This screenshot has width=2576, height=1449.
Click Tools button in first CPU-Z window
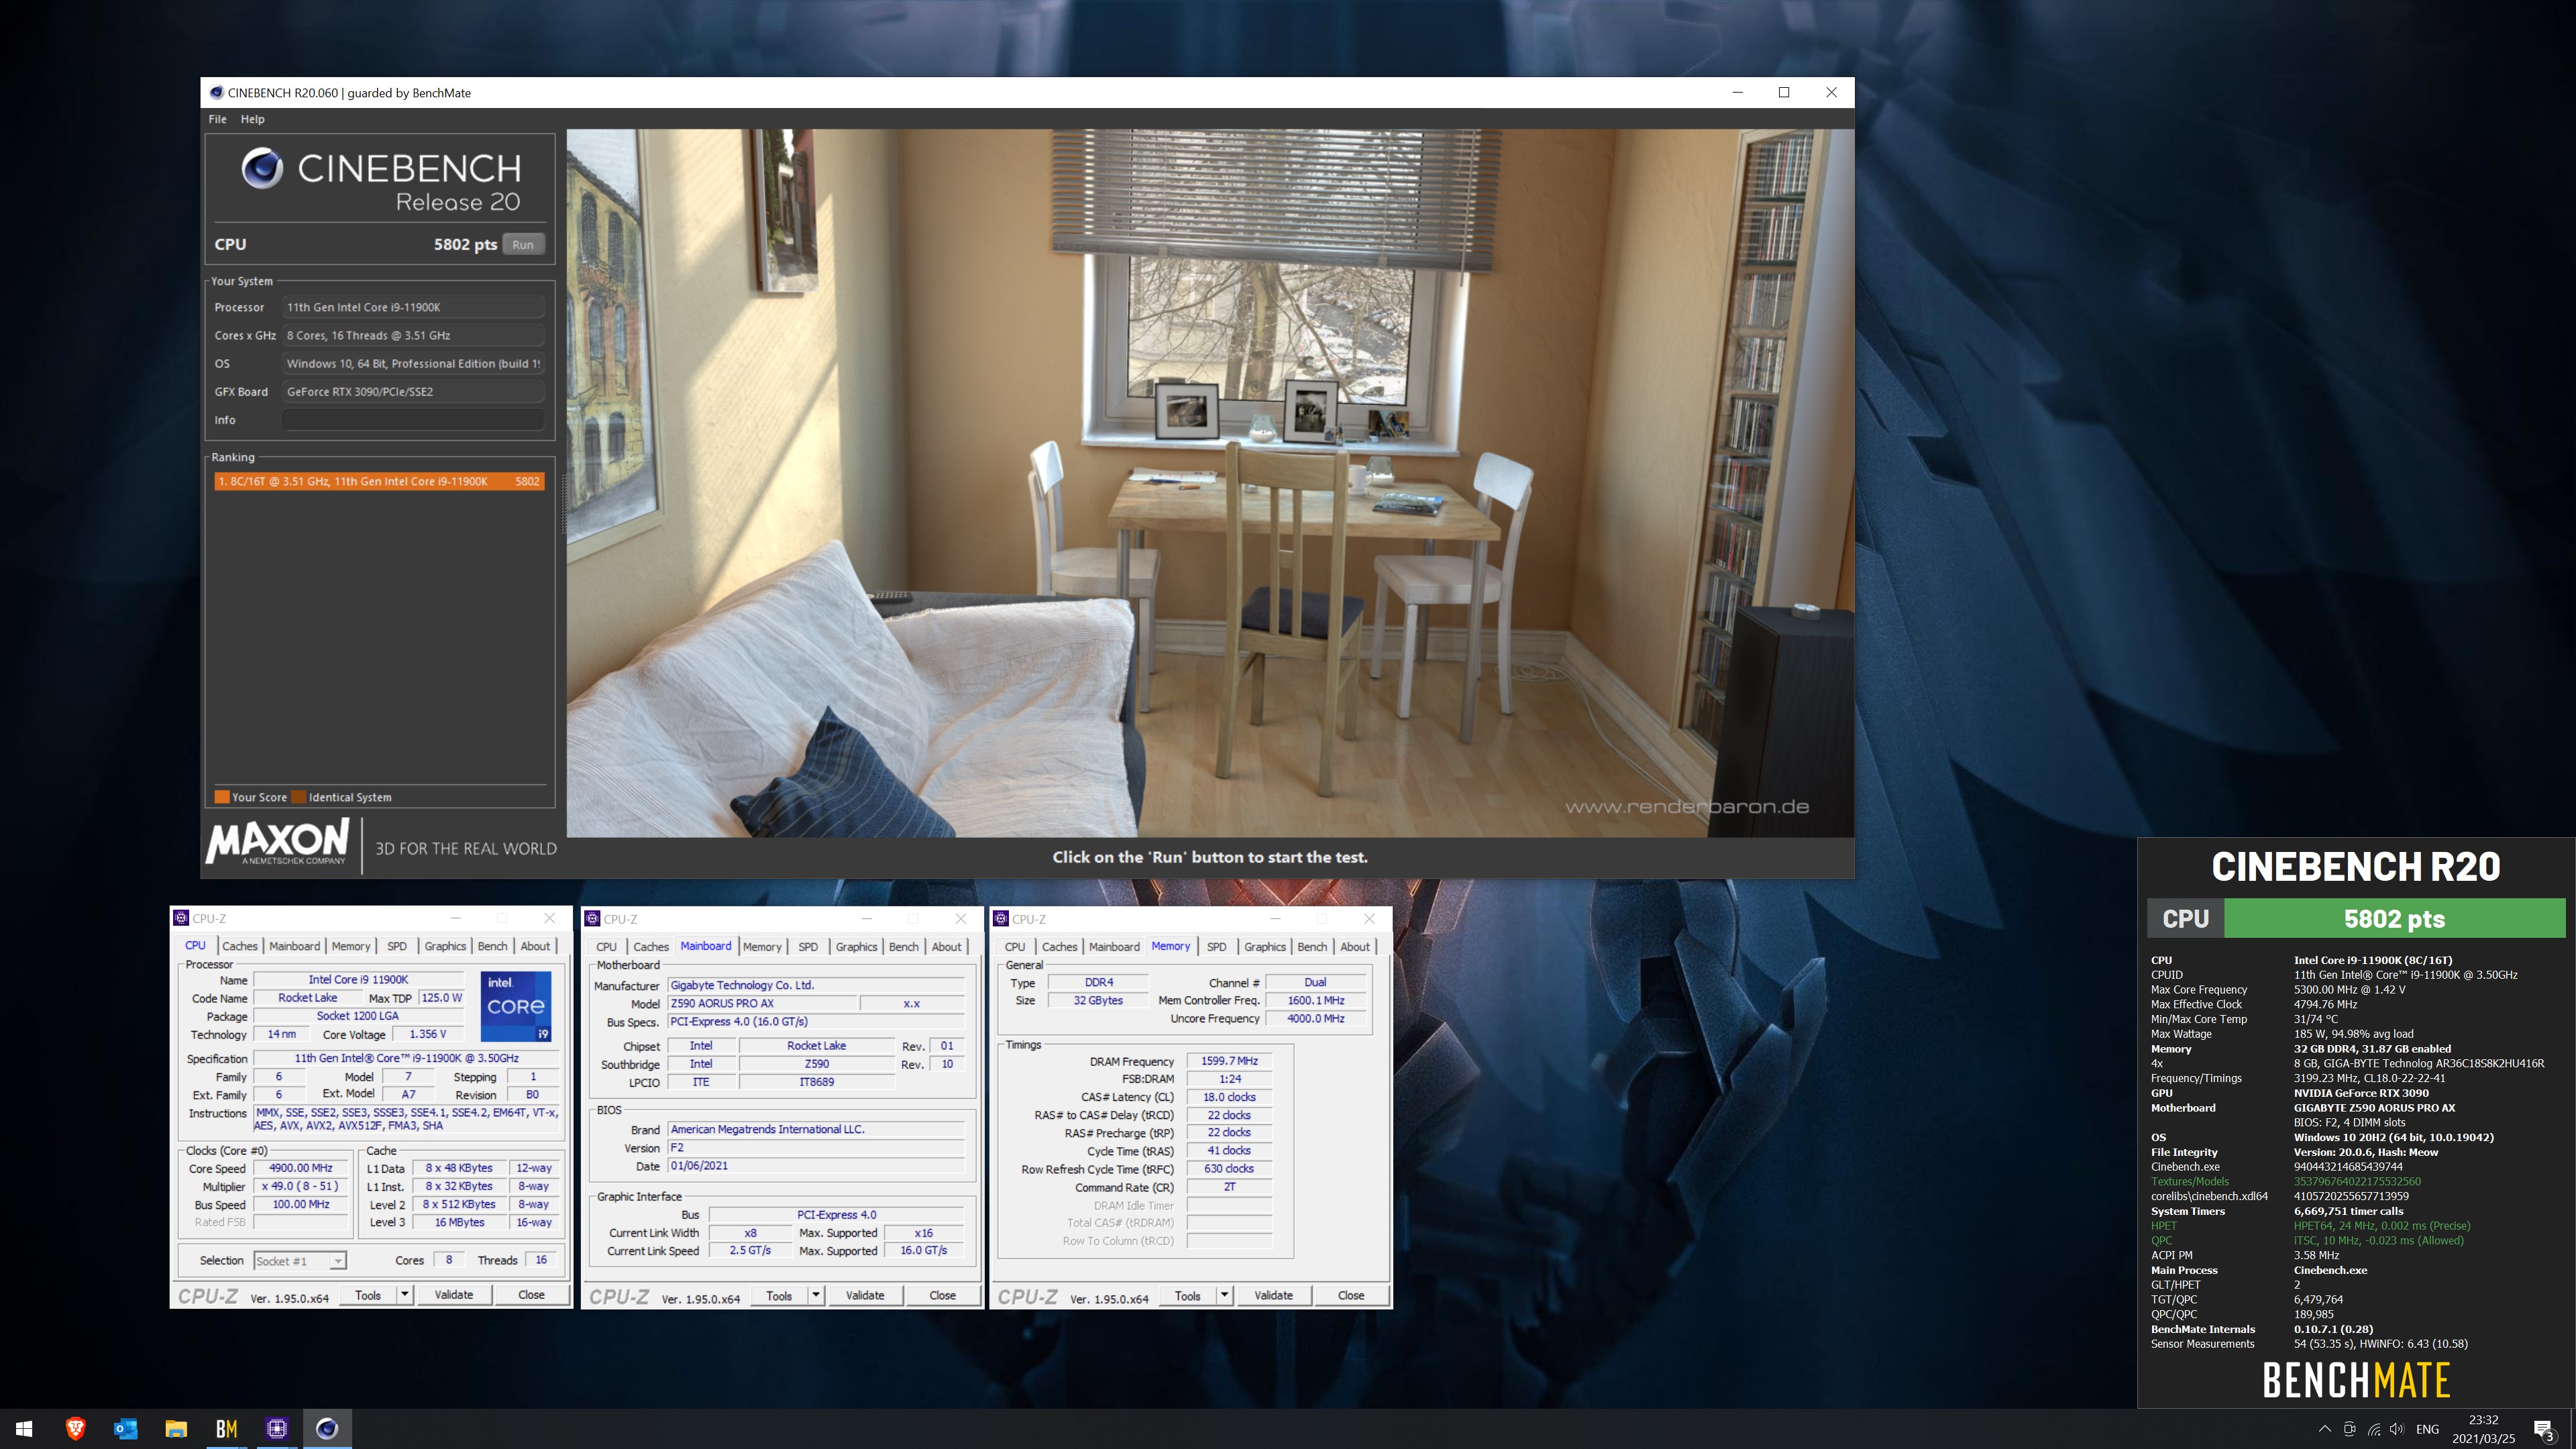tap(368, 1295)
